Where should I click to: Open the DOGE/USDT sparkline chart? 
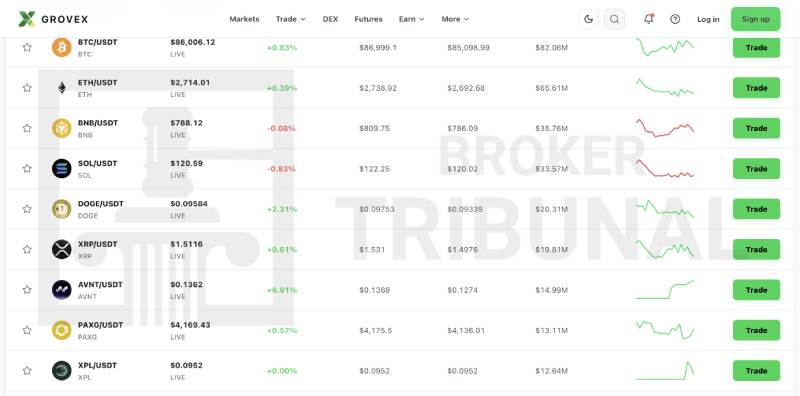(665, 209)
